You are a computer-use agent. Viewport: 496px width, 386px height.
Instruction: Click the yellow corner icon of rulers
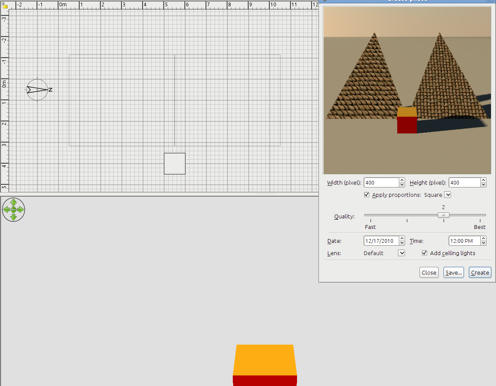[x=5, y=6]
